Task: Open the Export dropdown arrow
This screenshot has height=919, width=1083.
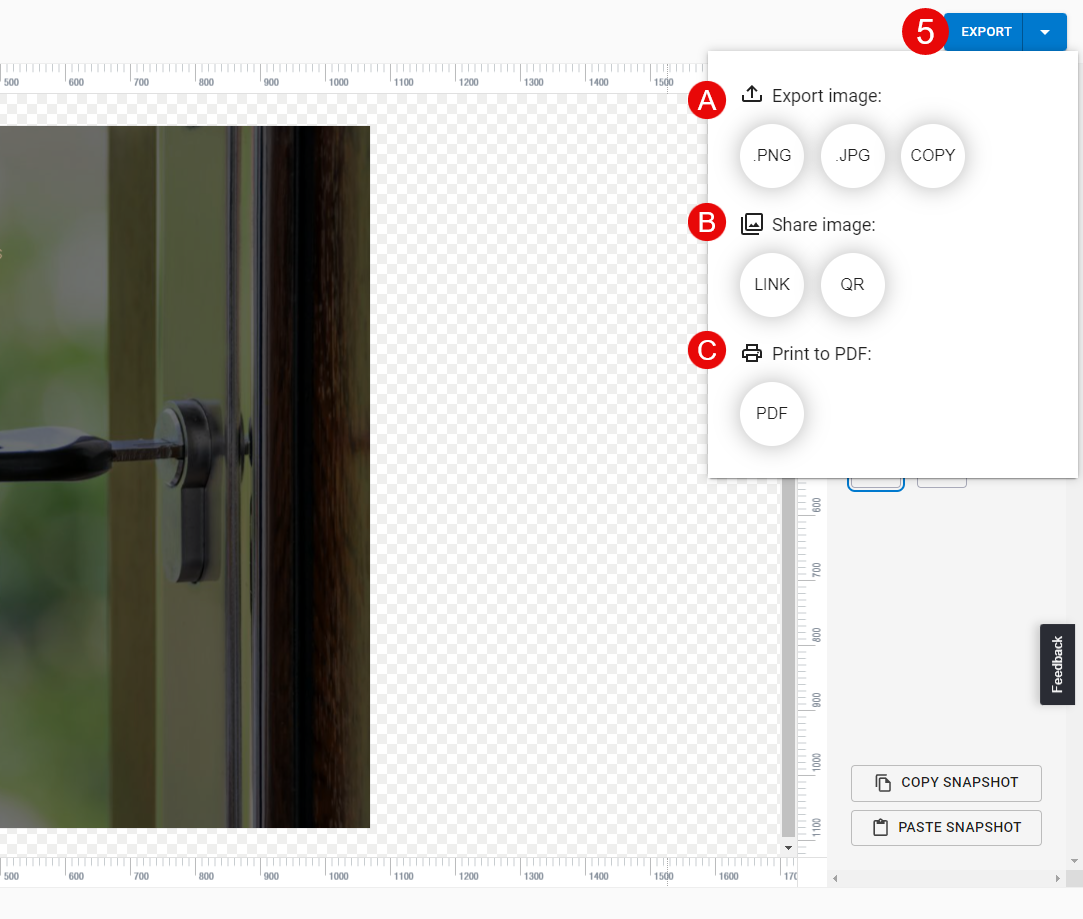Action: pyautogui.click(x=1045, y=32)
